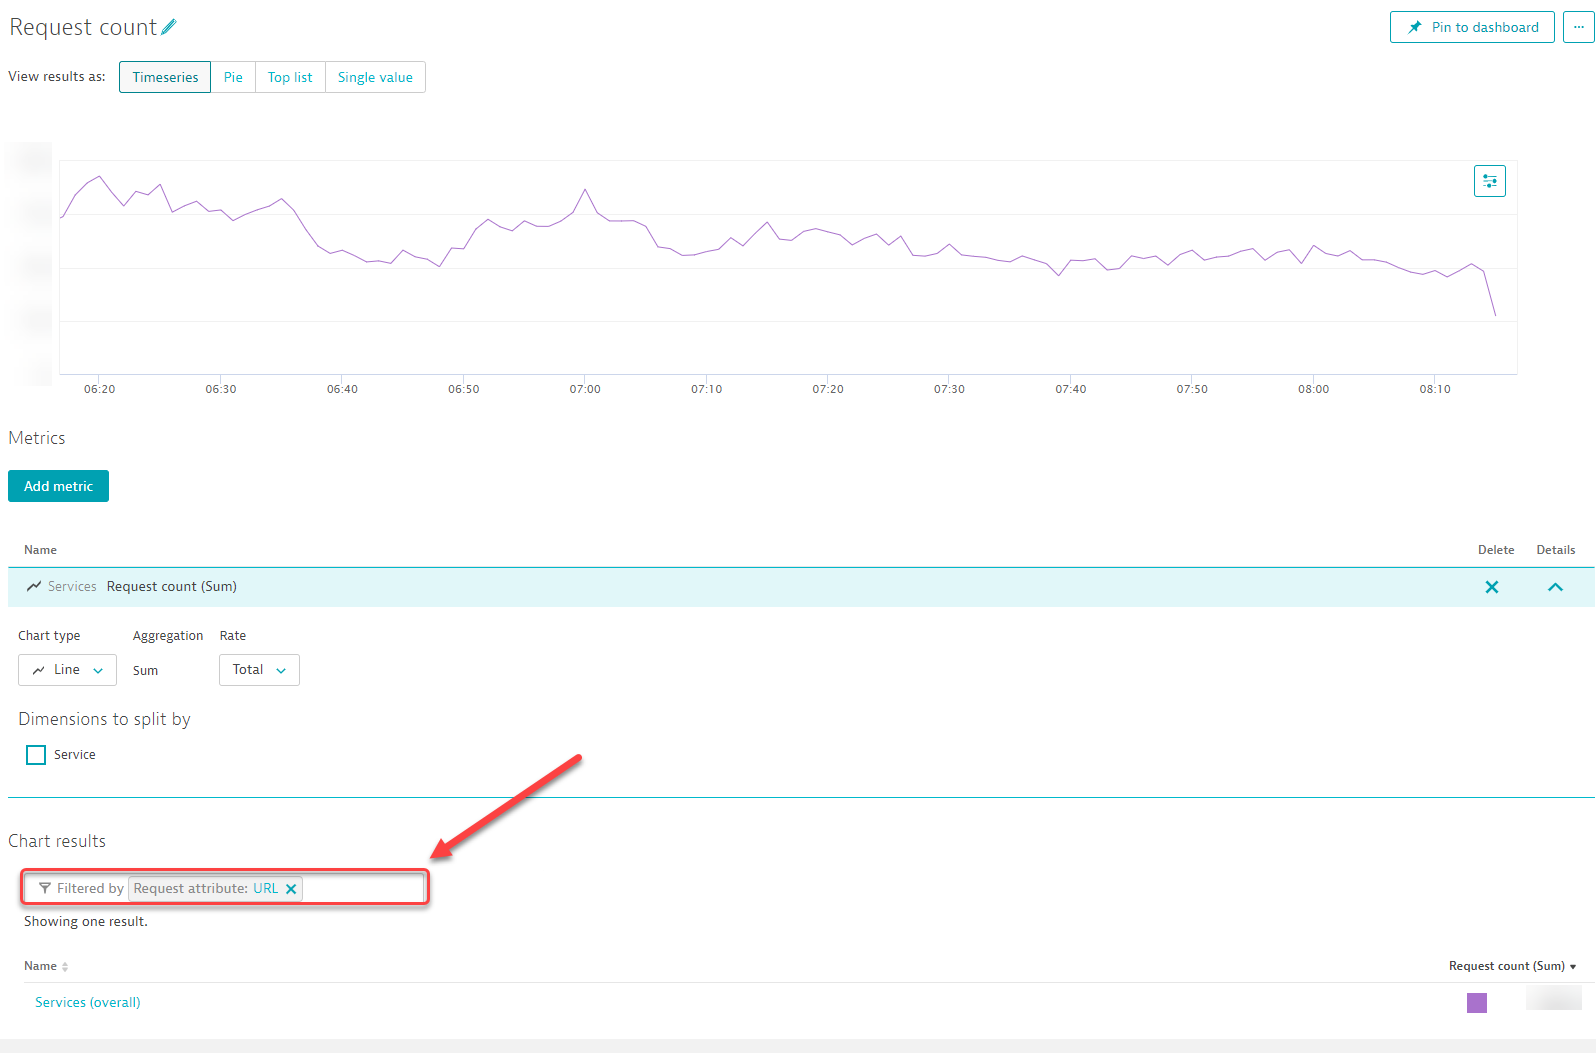Enable the Service split dimension checkbox
Viewport: 1596px width, 1053px height.
36,755
